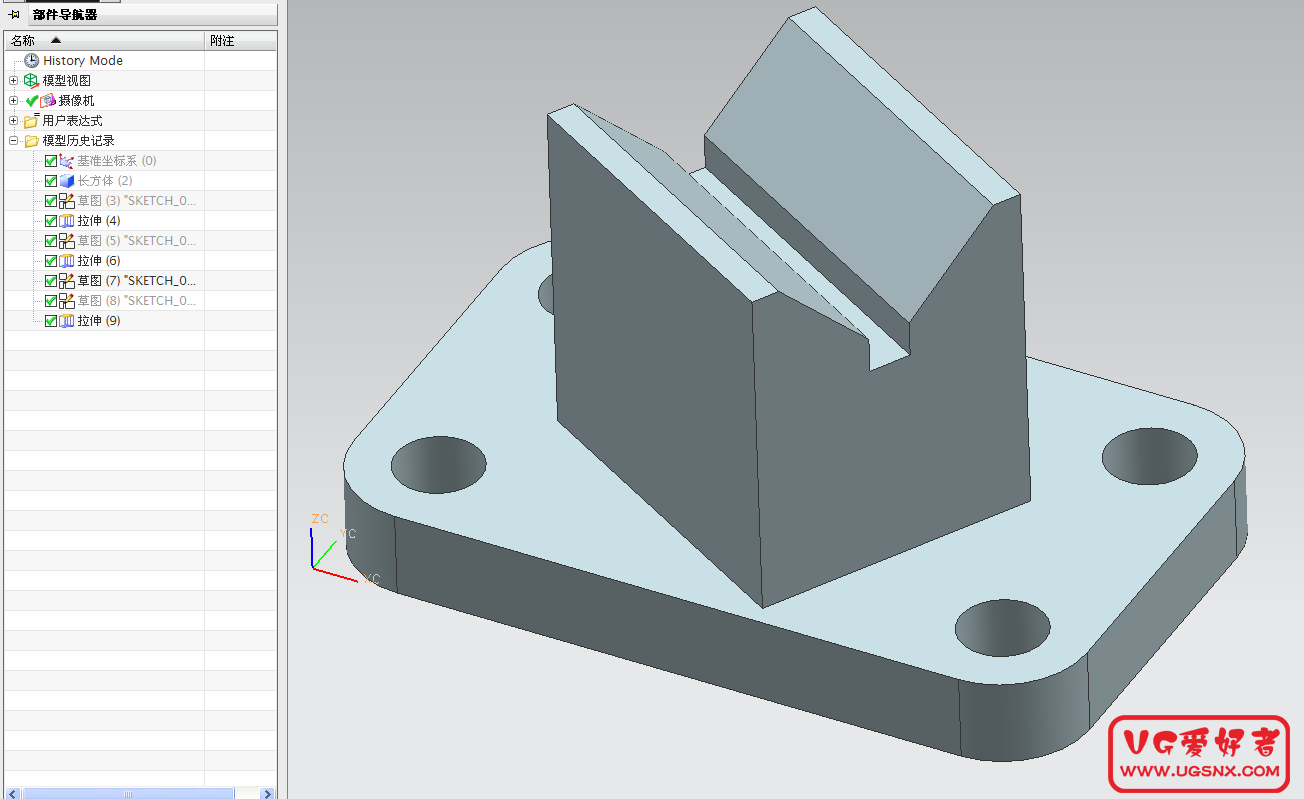Click the green checkmark beside 摄像机

tap(32, 101)
